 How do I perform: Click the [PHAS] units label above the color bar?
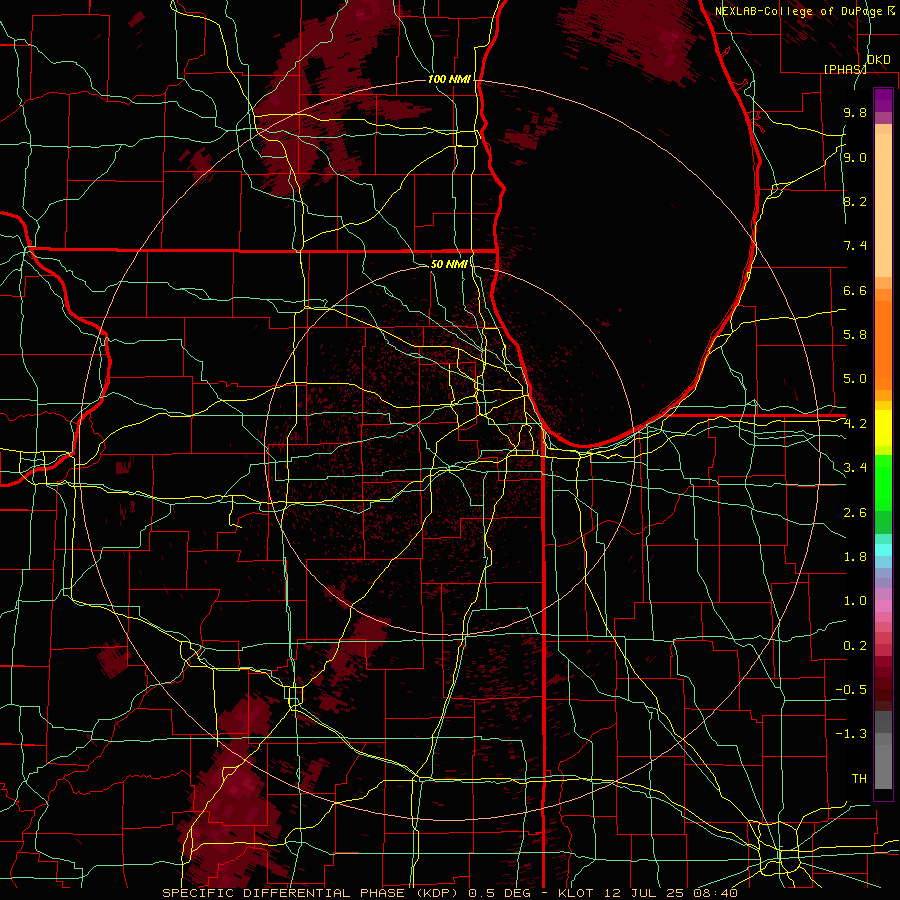click(x=845, y=69)
